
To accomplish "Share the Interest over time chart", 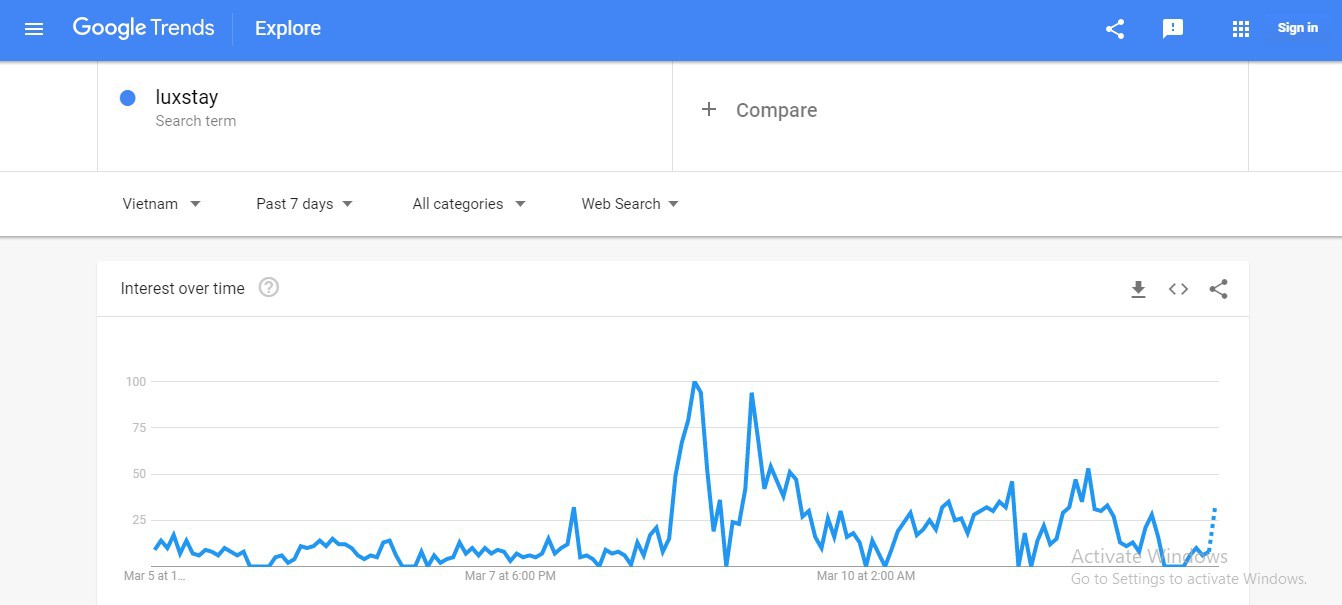I will (1218, 289).
